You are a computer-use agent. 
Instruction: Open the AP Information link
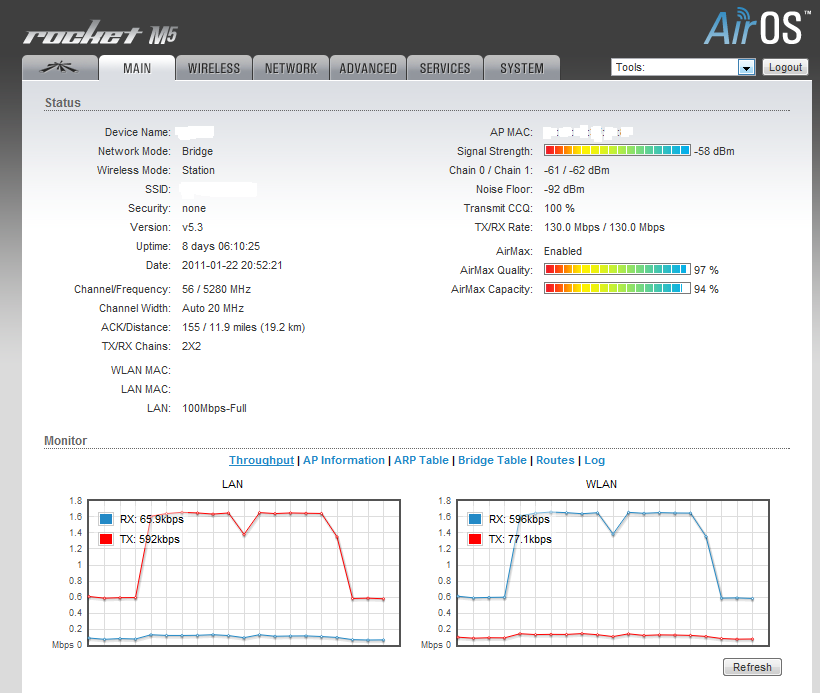pyautogui.click(x=344, y=460)
